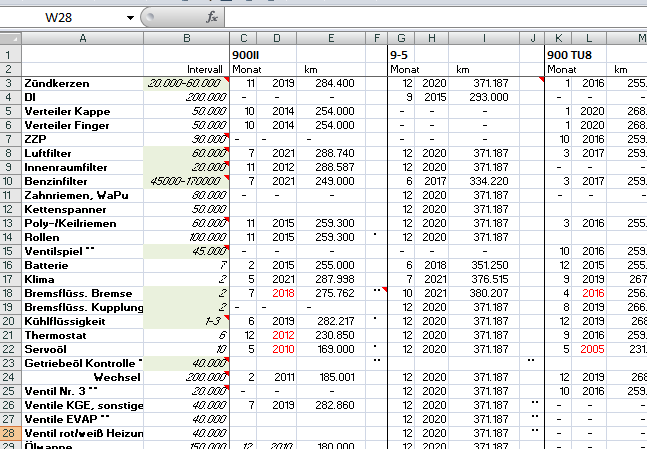Click the km value '376.515'
The width and height of the screenshot is (647, 449).
tap(484, 279)
